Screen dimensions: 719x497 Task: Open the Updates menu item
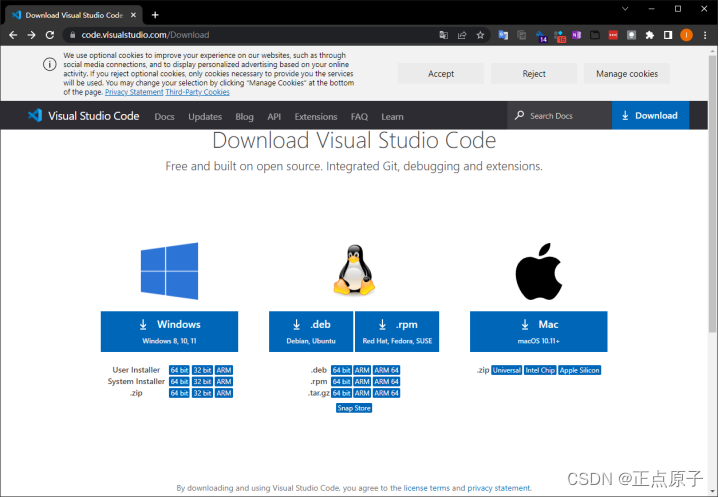pos(205,116)
